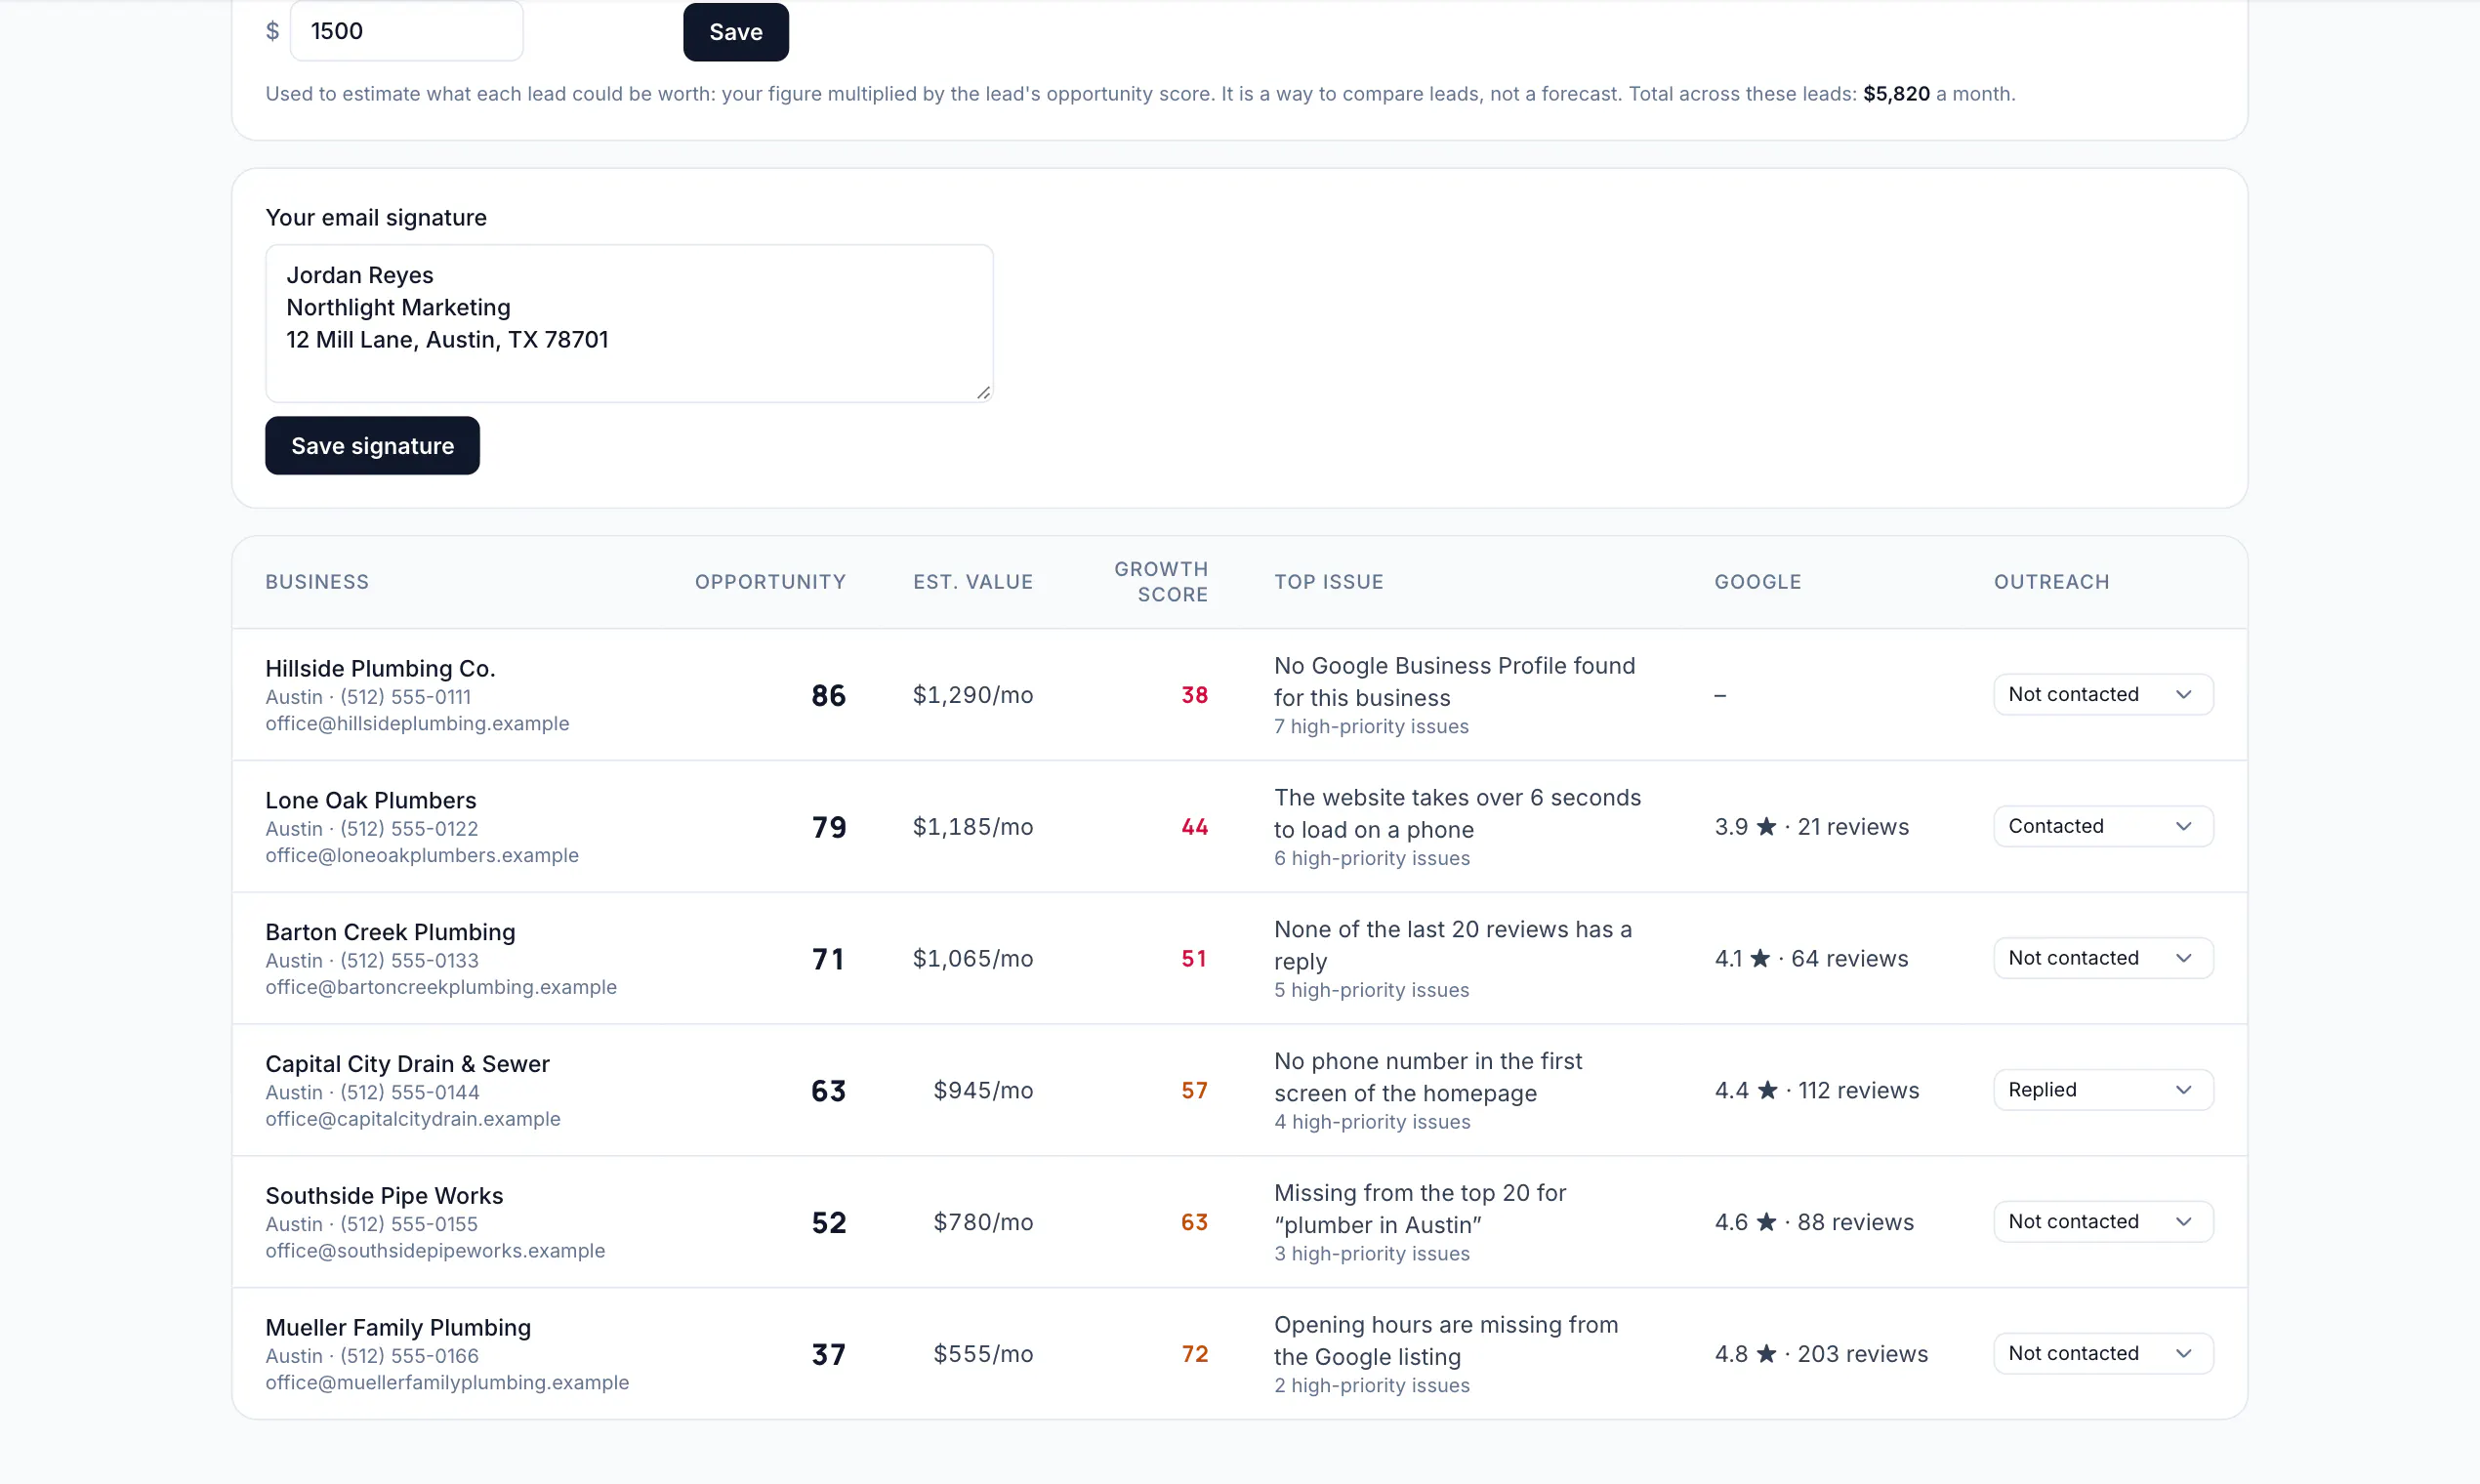Click the email office@bartoncreekplumbing.example

pyautogui.click(x=441, y=987)
